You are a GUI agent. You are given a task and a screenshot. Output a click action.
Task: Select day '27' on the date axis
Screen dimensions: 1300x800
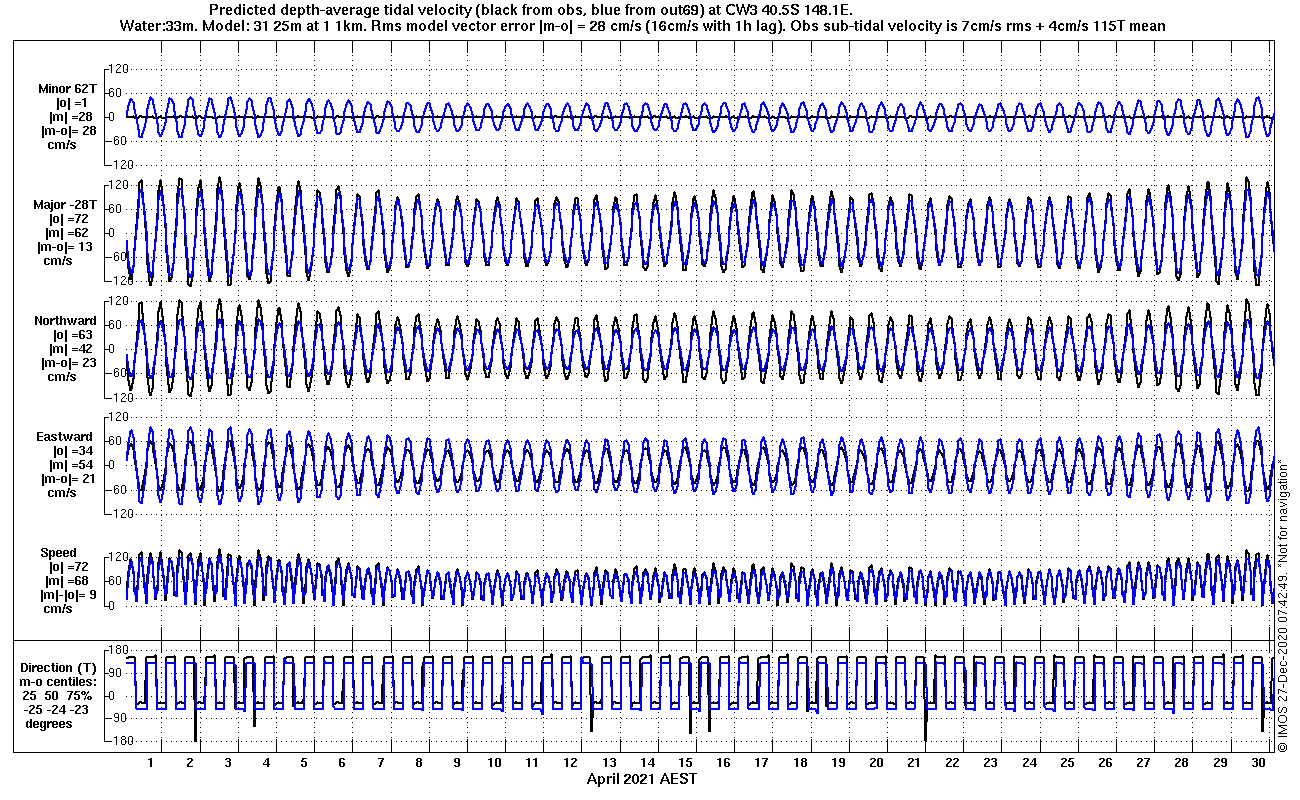click(1143, 763)
